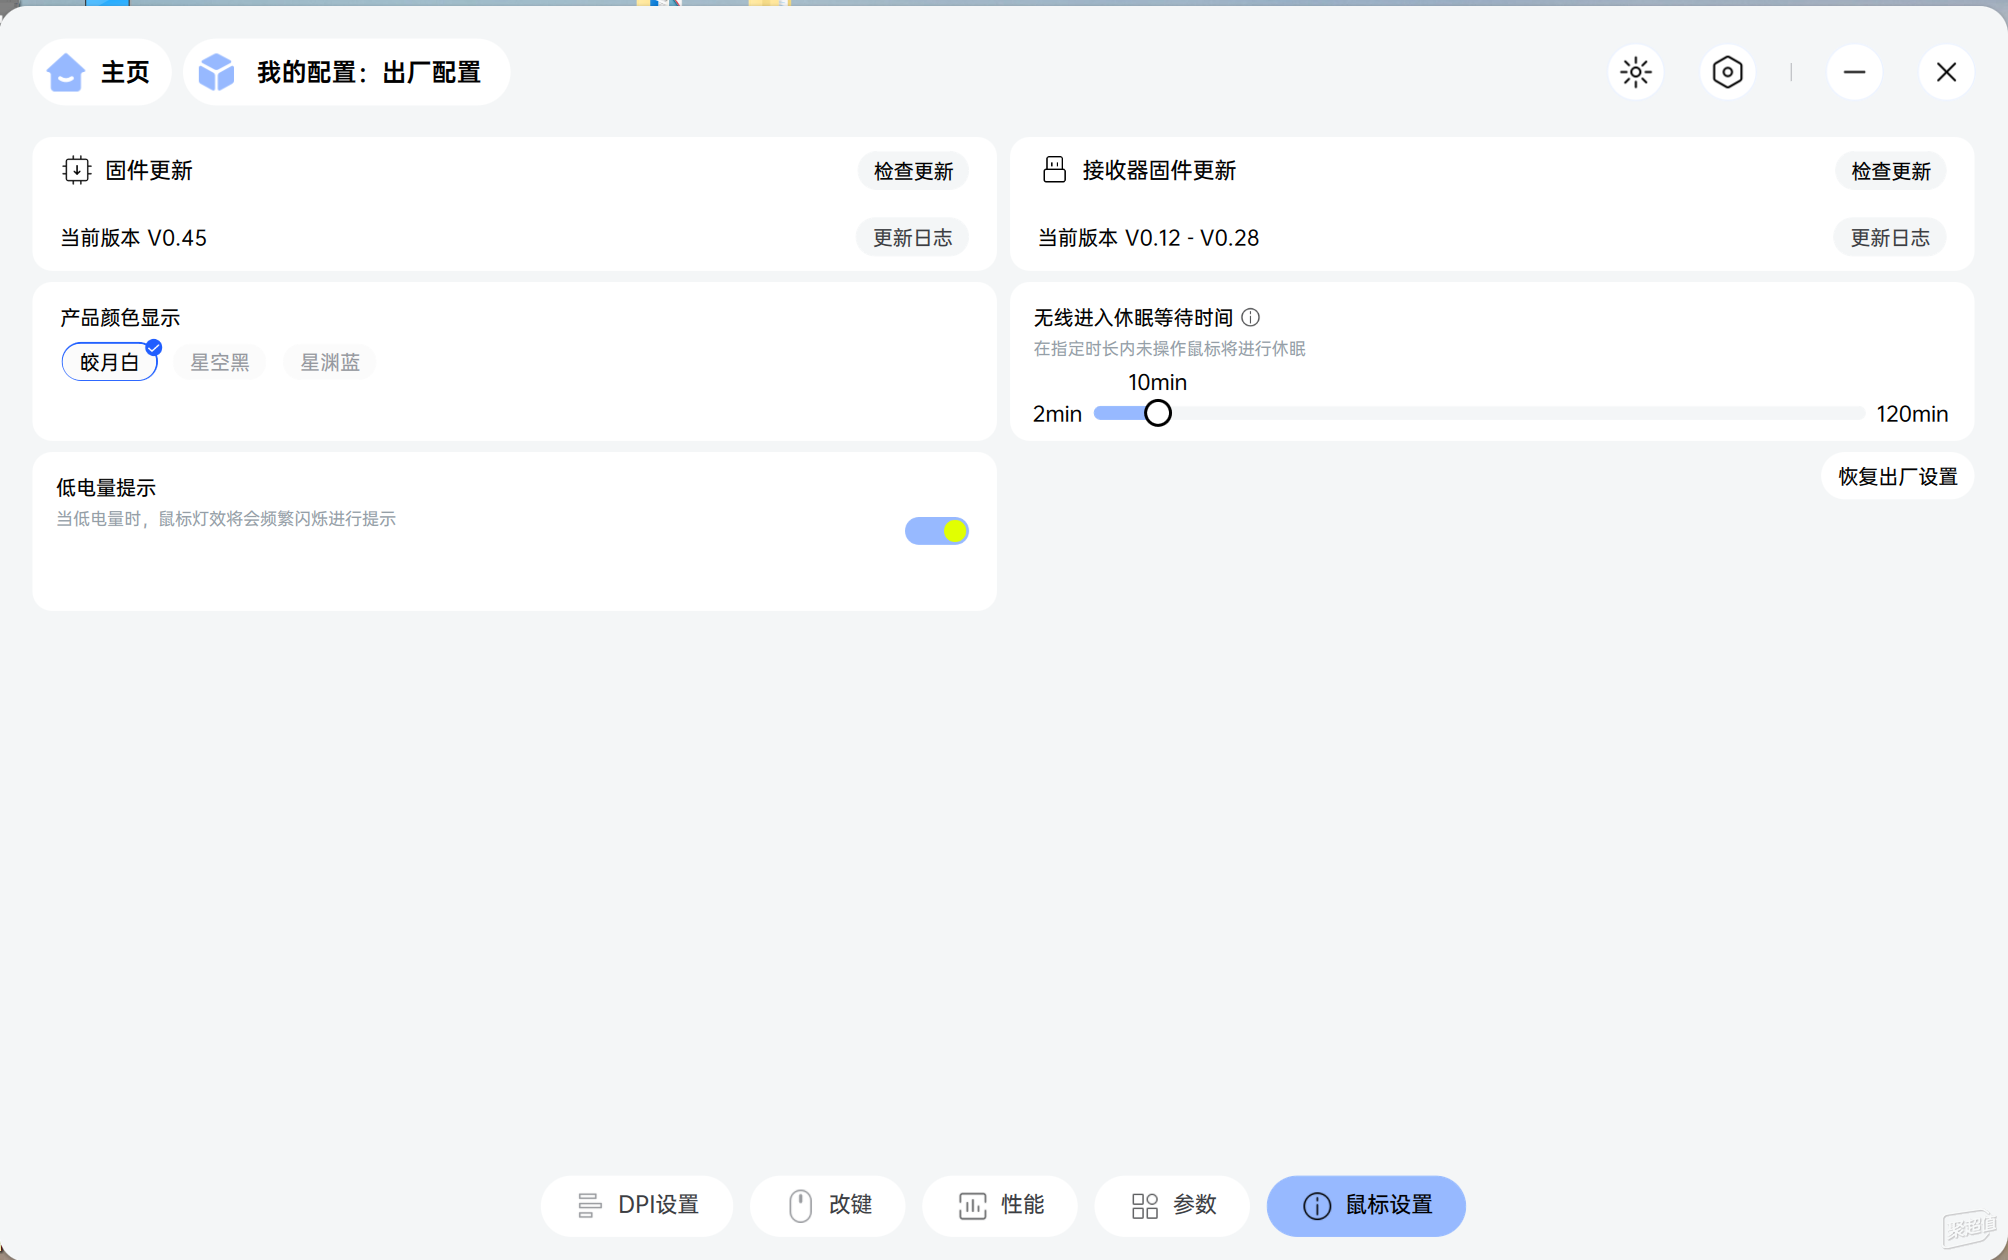Minimize the mouse driver window

(x=1854, y=72)
